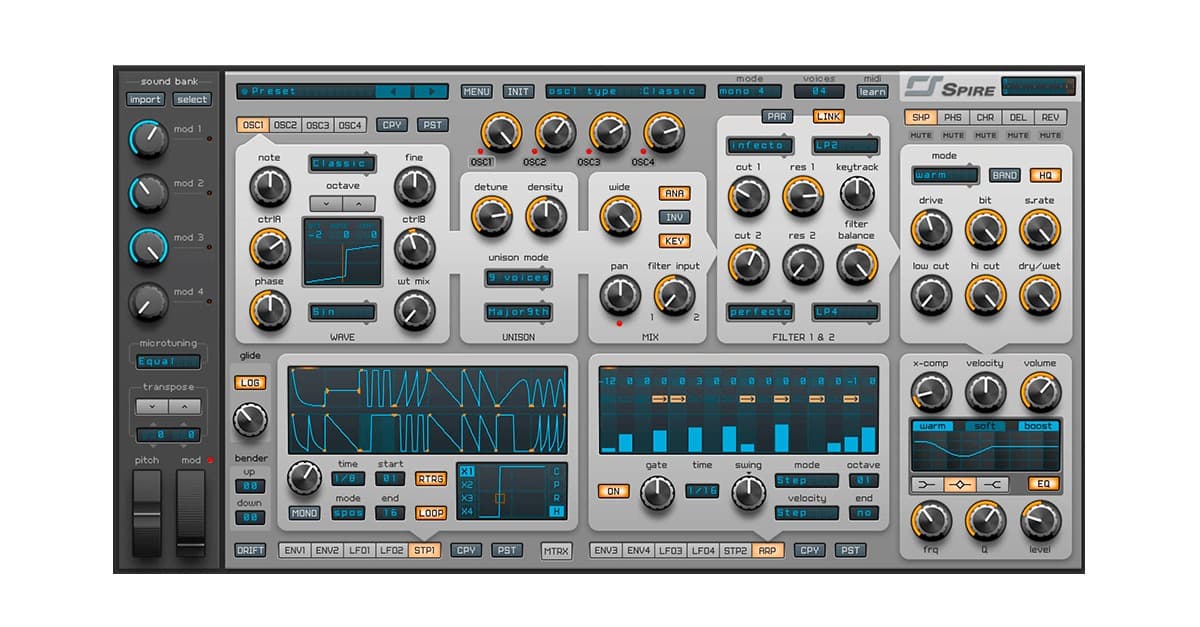Open the Equal microtuning dropdown

[168, 362]
